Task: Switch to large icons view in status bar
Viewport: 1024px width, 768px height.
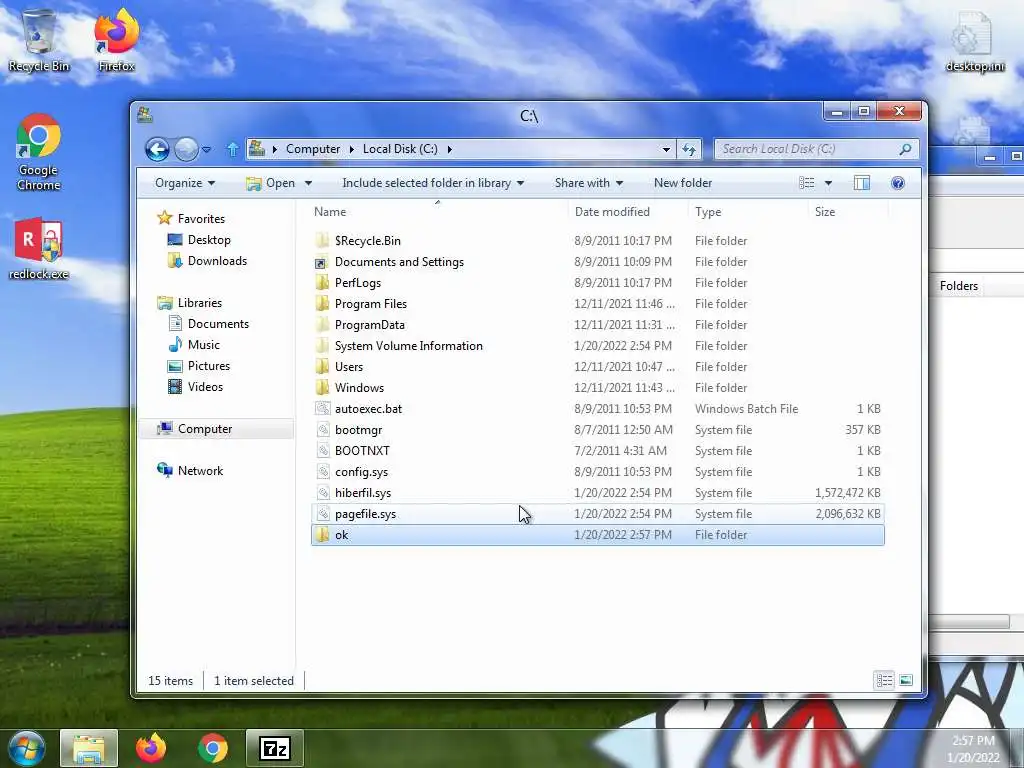Action: click(x=906, y=680)
